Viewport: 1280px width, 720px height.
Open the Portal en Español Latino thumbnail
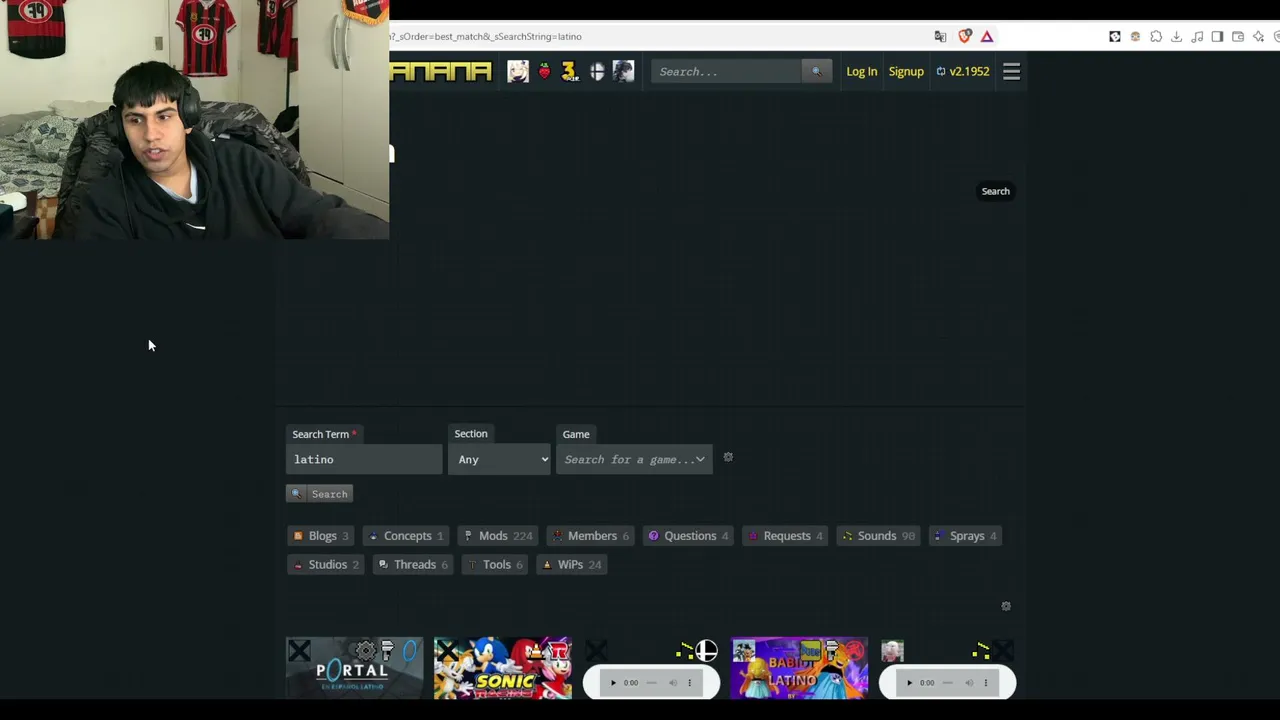point(354,668)
